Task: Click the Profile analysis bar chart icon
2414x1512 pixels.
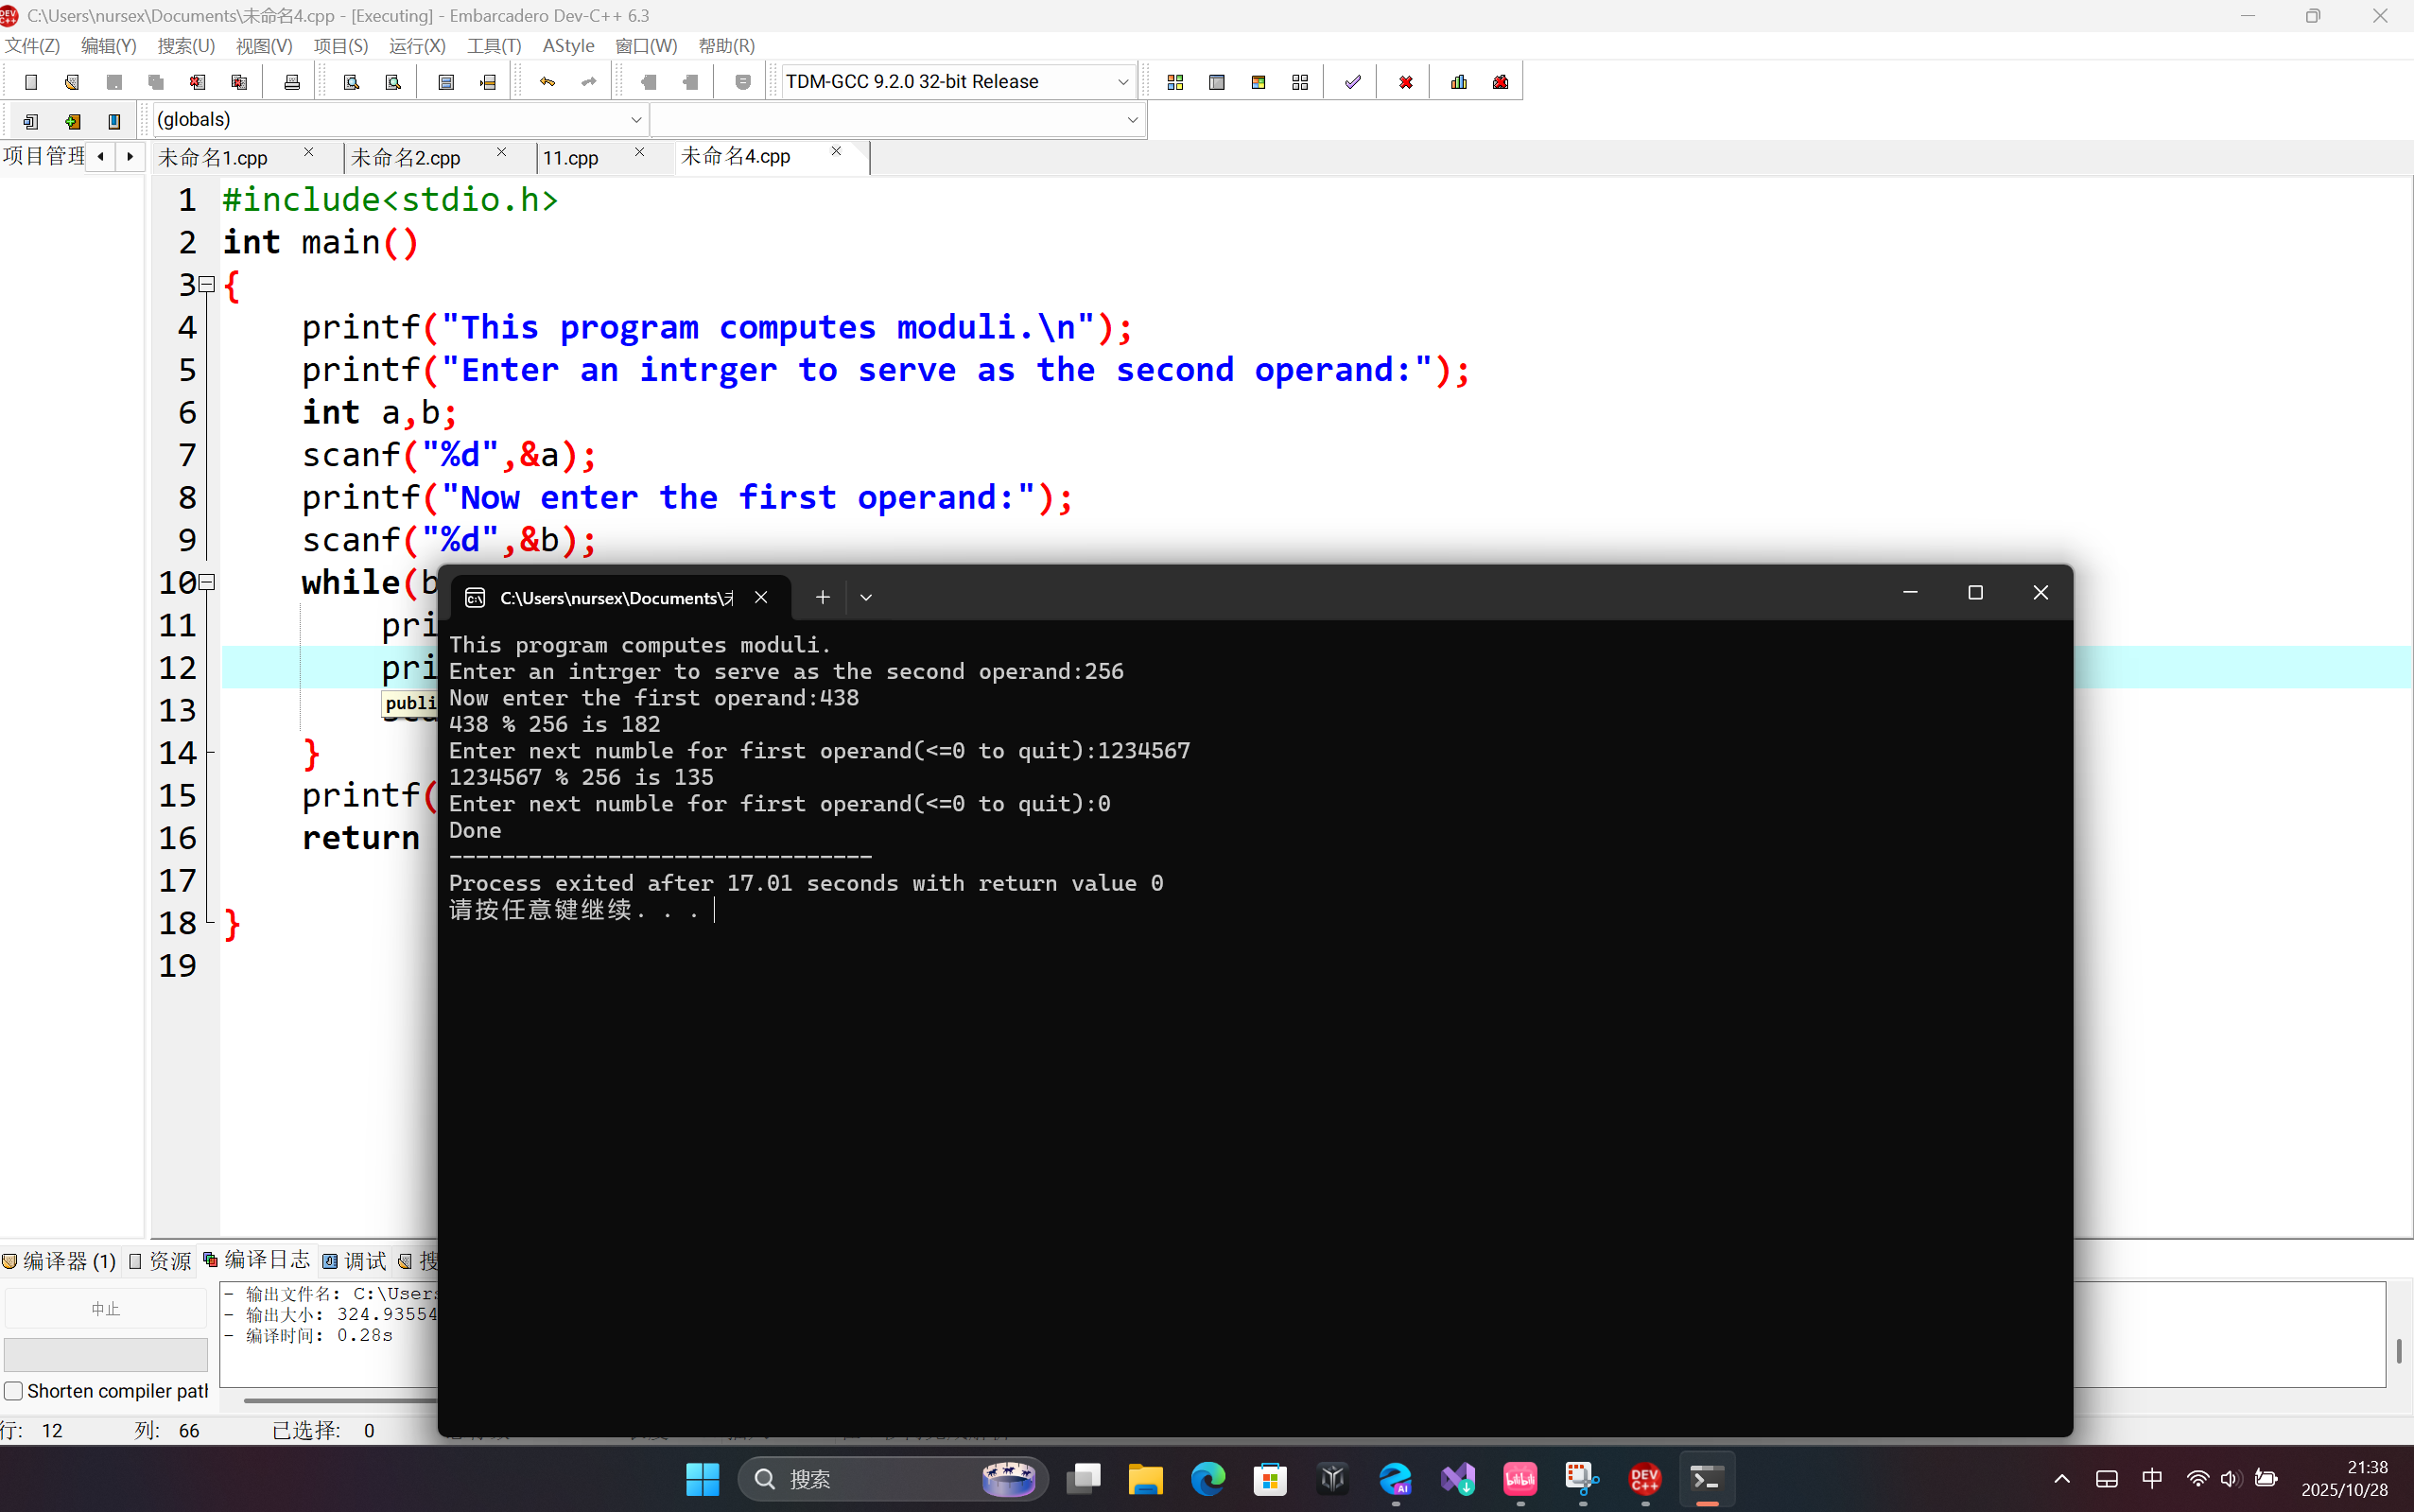Action: (x=1459, y=82)
